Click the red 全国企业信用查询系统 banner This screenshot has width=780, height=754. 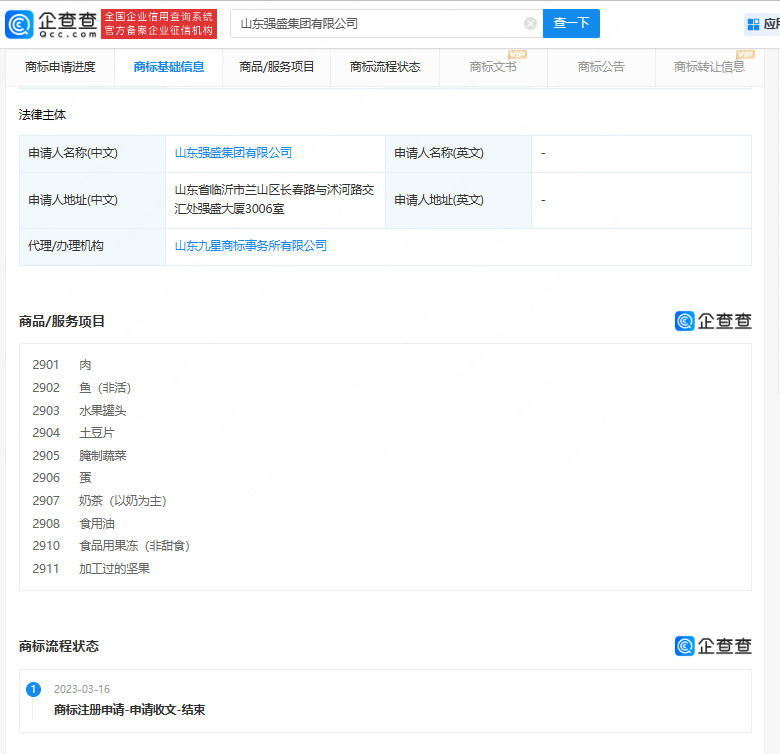click(x=159, y=24)
